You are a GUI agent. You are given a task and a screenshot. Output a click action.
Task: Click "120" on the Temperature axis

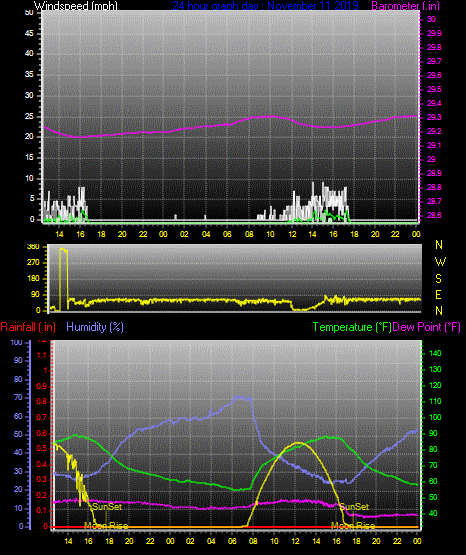pyautogui.click(x=435, y=385)
